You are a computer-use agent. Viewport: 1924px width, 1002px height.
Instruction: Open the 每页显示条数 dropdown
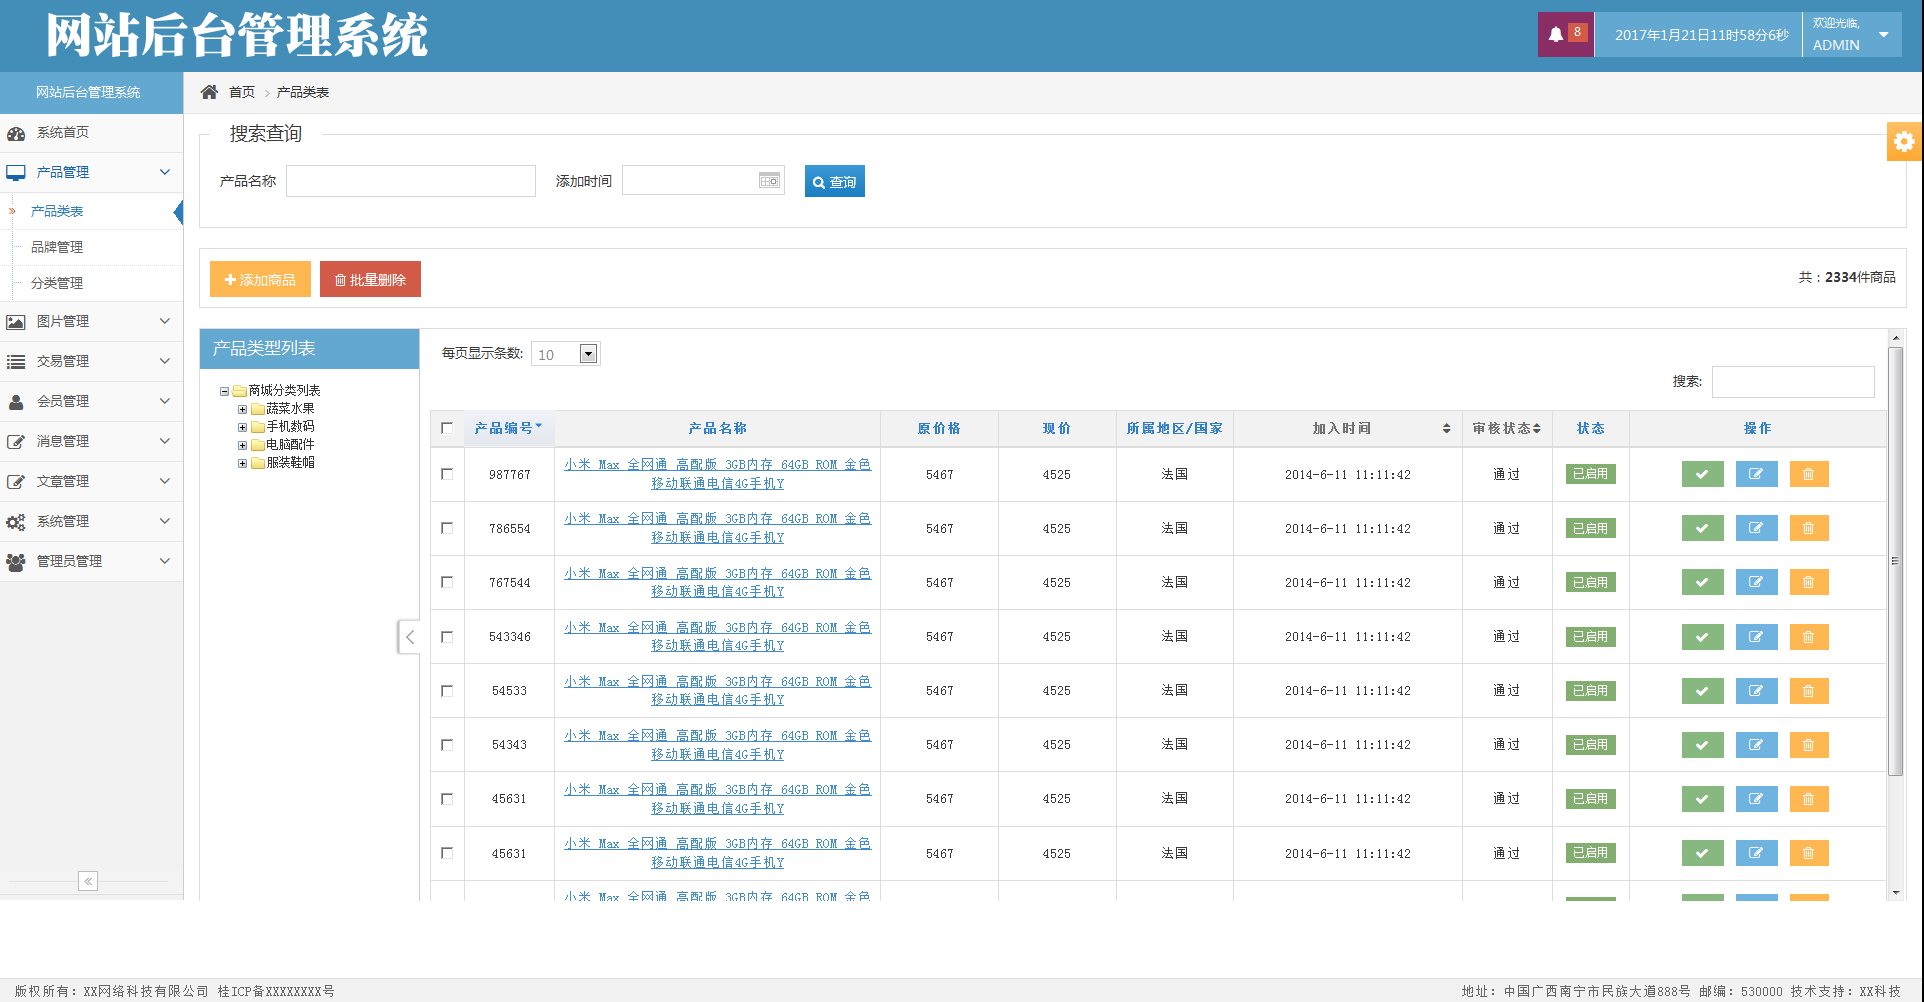pyautogui.click(x=588, y=354)
